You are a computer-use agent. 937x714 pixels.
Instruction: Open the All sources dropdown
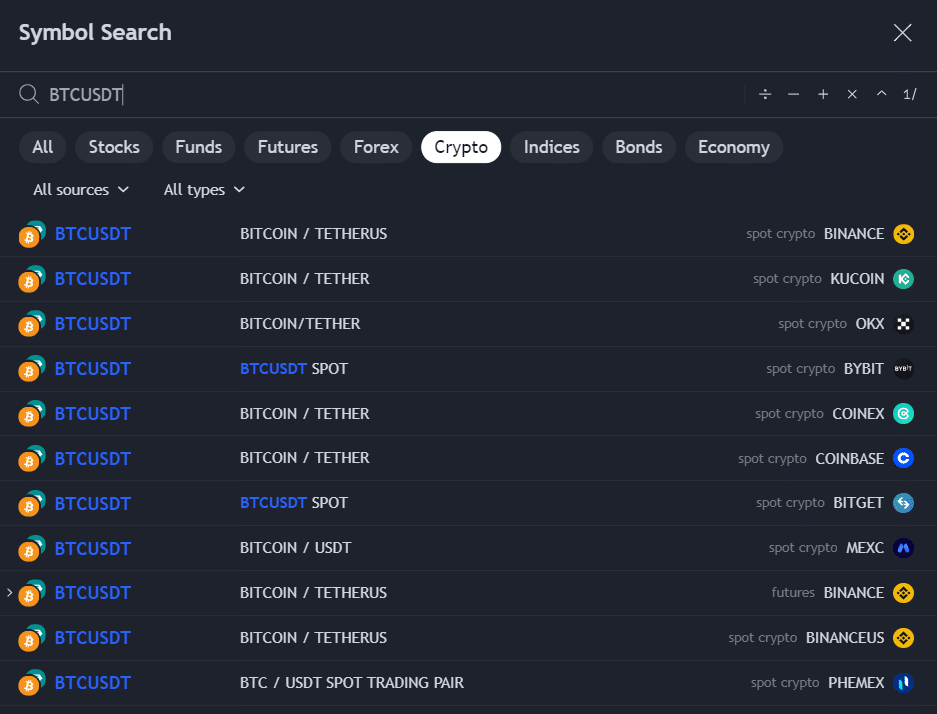coord(81,190)
